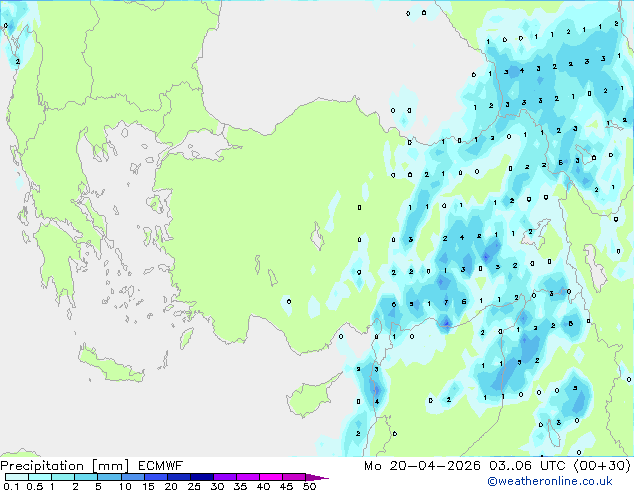Click the '(00+30)' forecast offset text
634x490 pixels.
coord(602,466)
